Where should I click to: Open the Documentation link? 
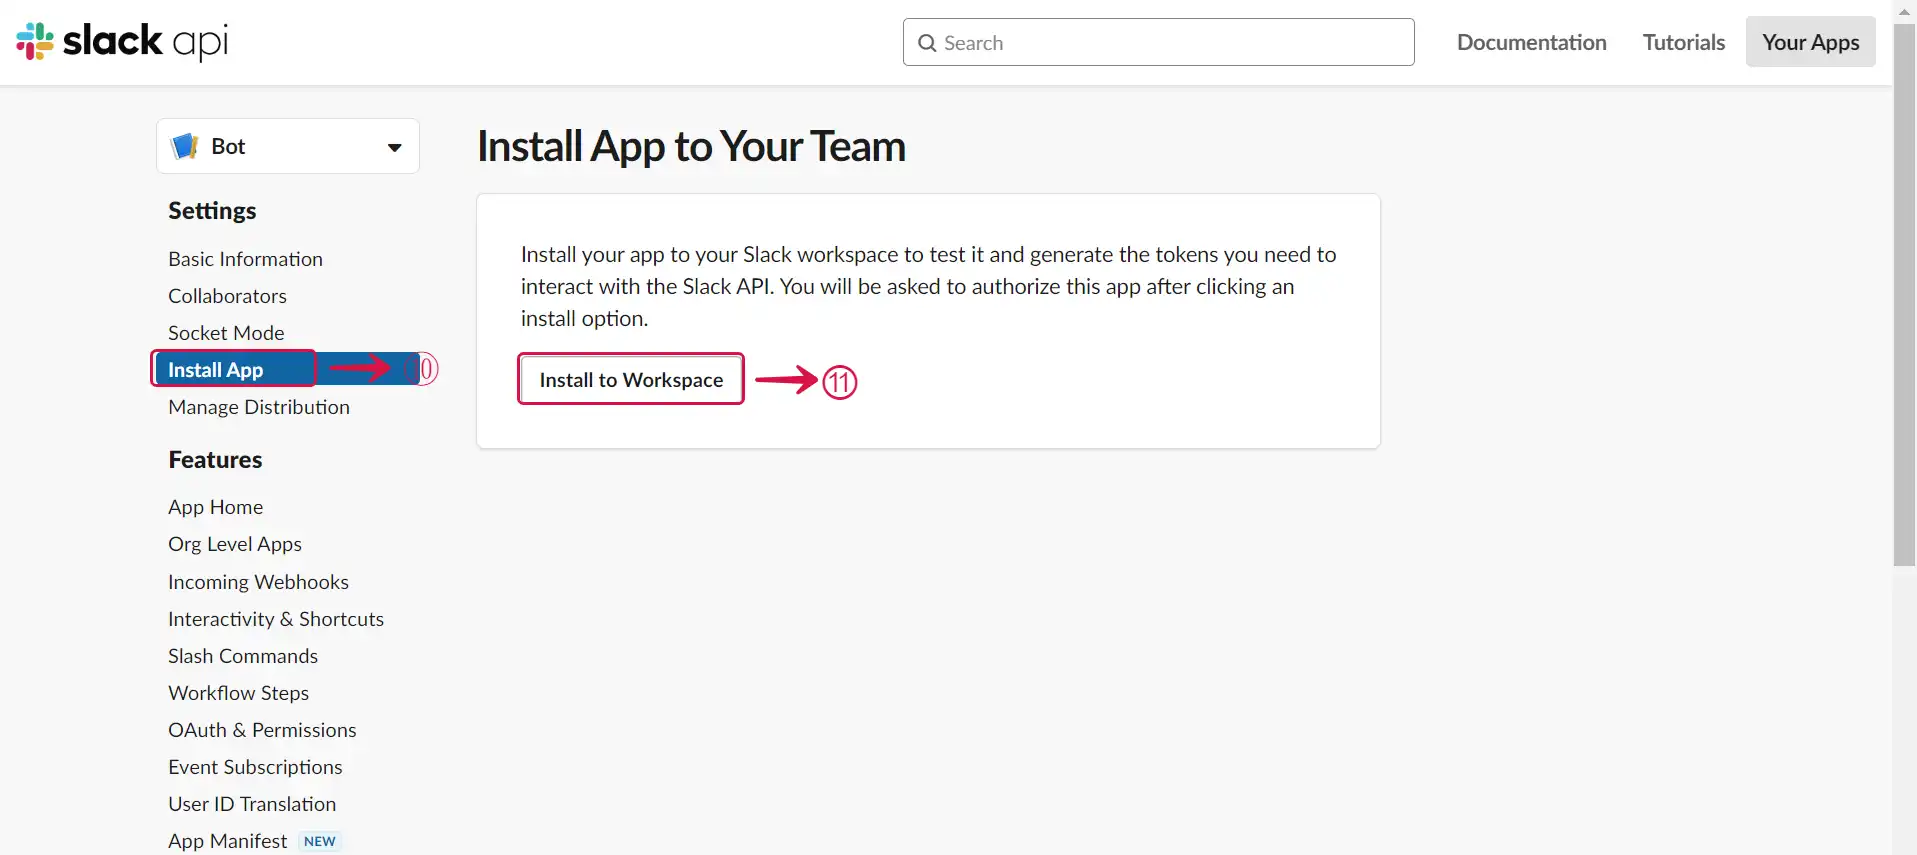1531,42
